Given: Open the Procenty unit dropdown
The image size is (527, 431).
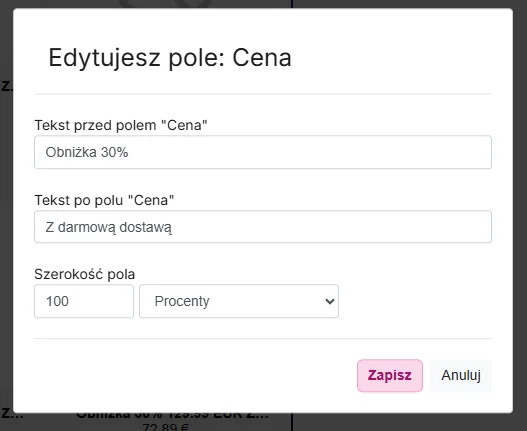Looking at the screenshot, I should point(239,301).
